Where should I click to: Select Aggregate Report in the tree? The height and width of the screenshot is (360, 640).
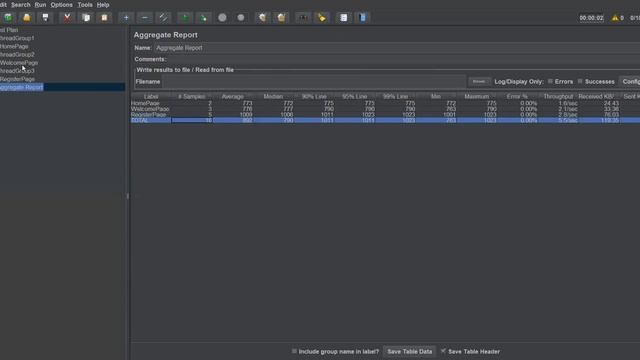coord(21,87)
